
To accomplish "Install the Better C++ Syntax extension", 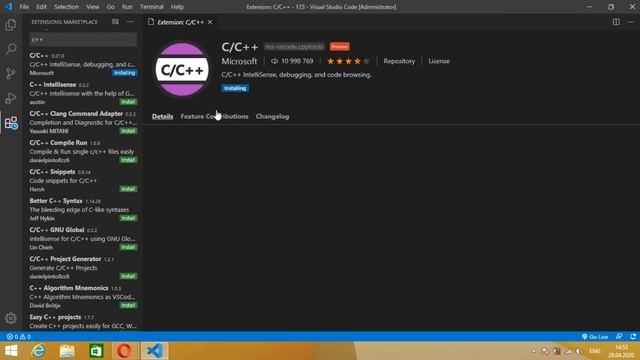I will point(128,218).
